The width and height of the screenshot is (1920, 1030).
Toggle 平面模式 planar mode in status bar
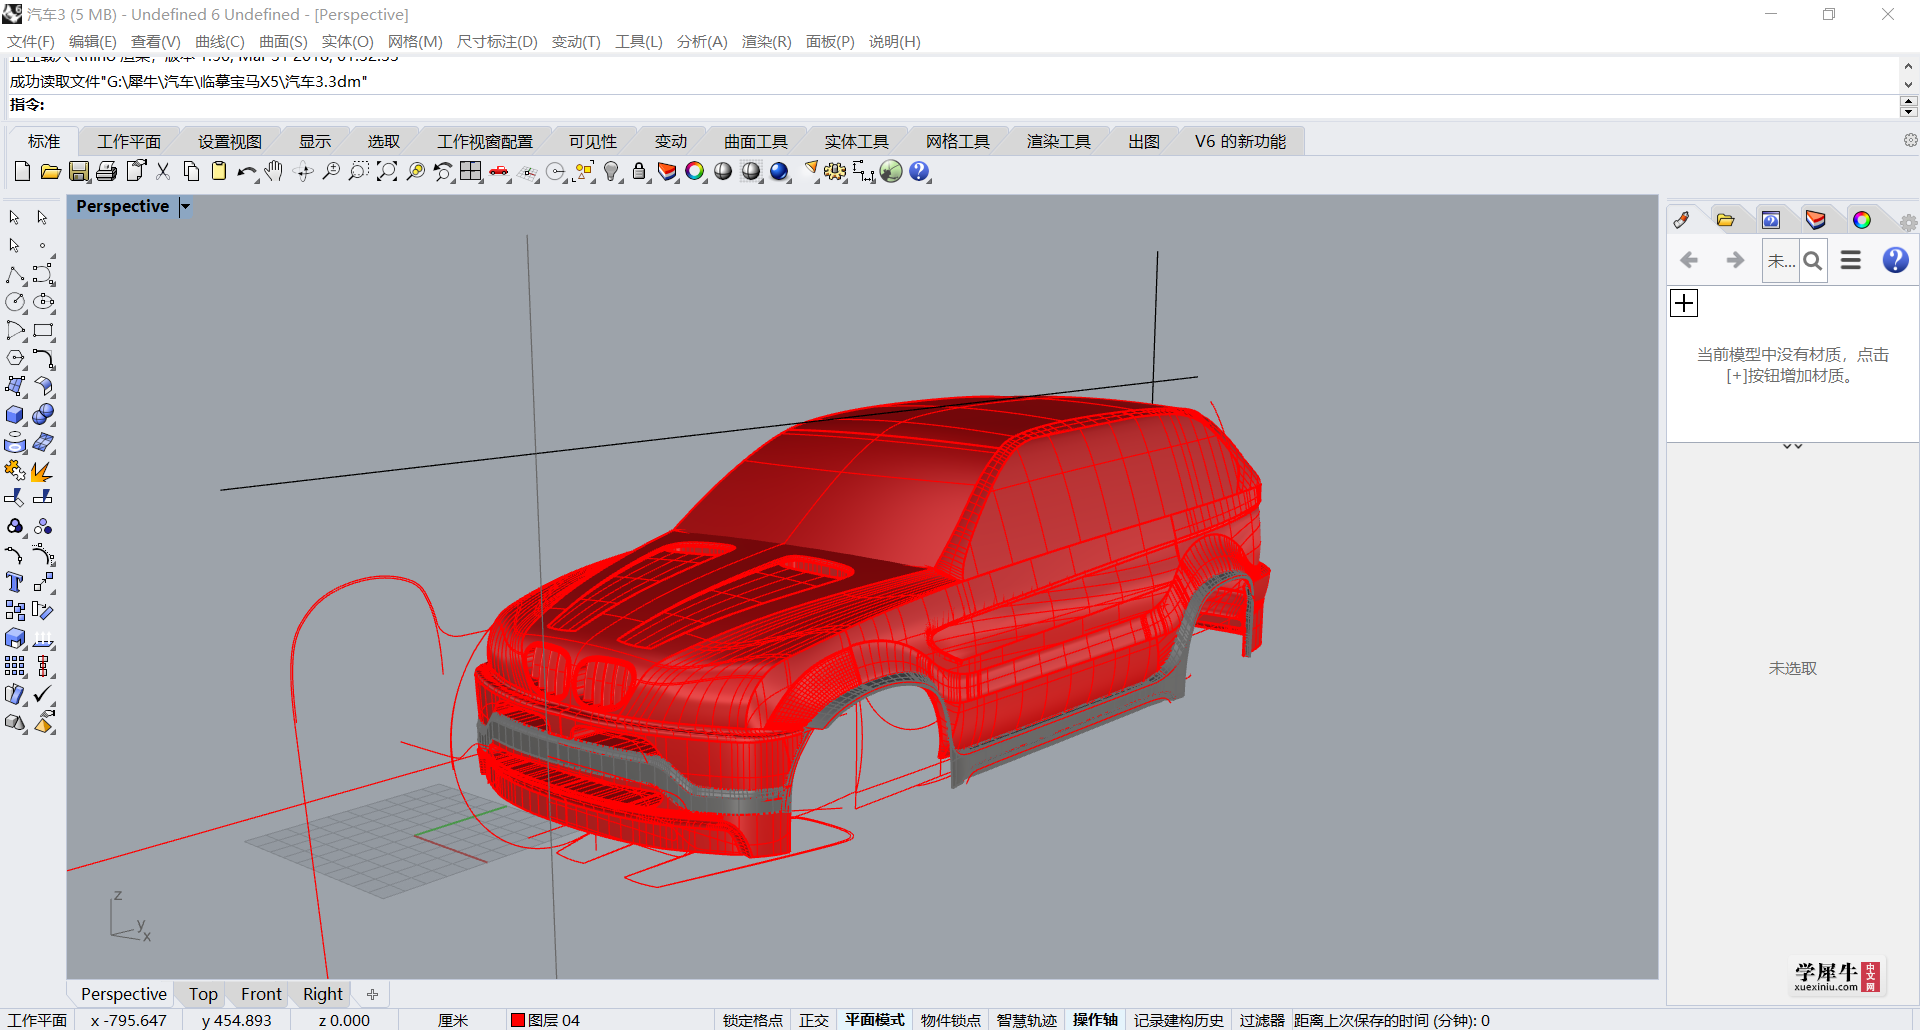[875, 1020]
